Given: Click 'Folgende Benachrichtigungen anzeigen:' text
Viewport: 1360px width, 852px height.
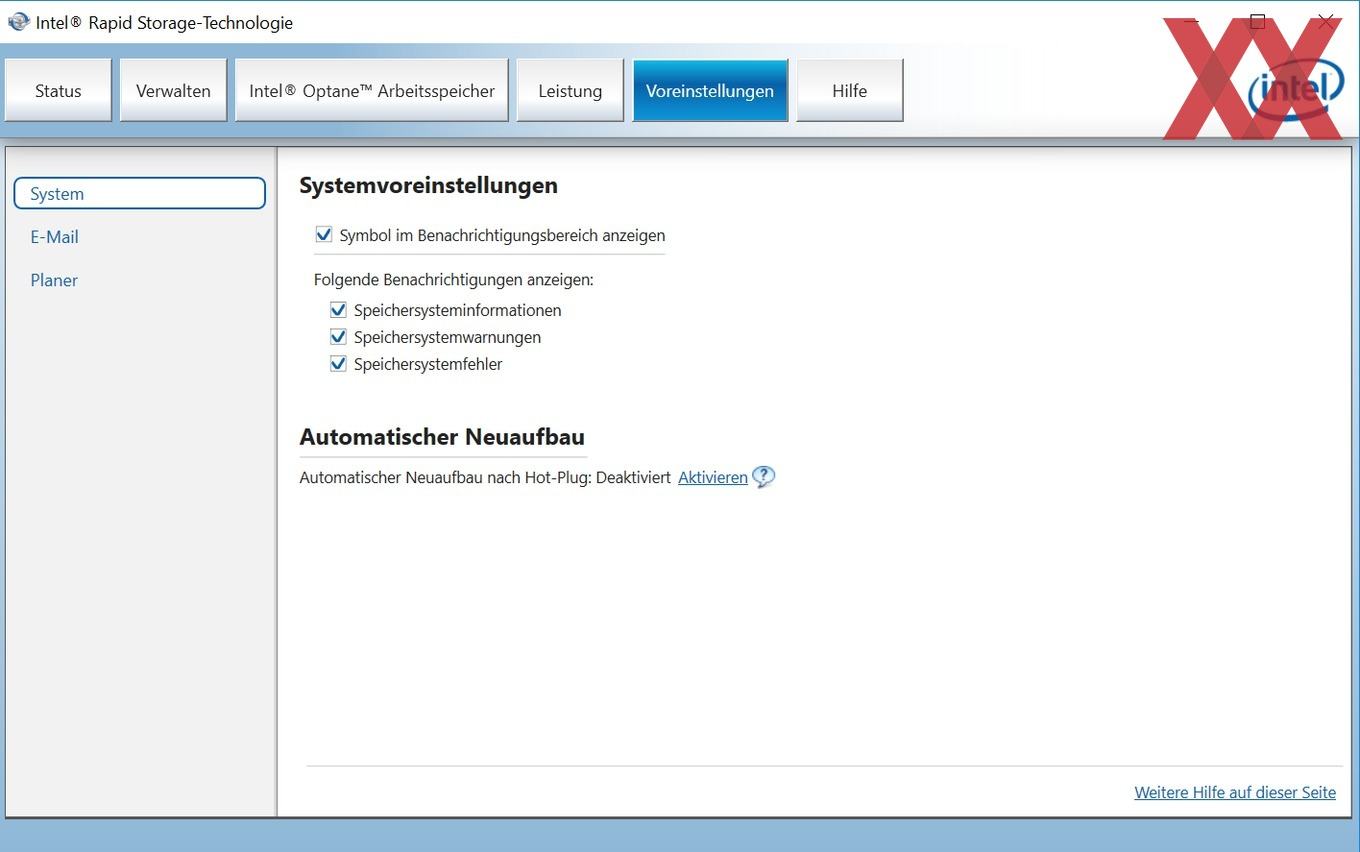Looking at the screenshot, I should [454, 280].
